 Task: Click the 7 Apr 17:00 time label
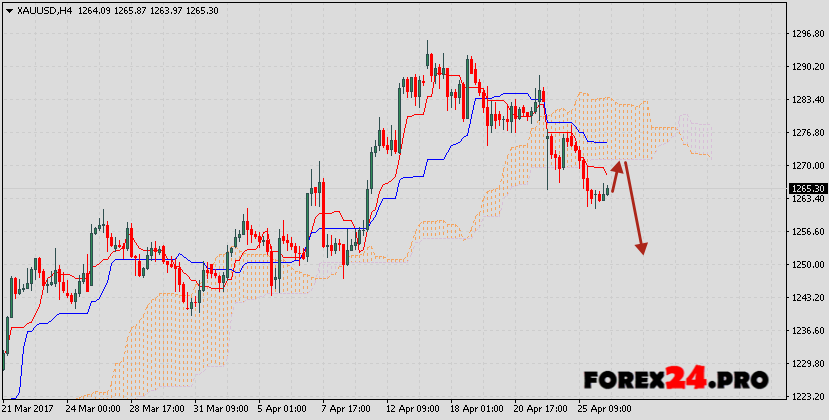coord(347,409)
